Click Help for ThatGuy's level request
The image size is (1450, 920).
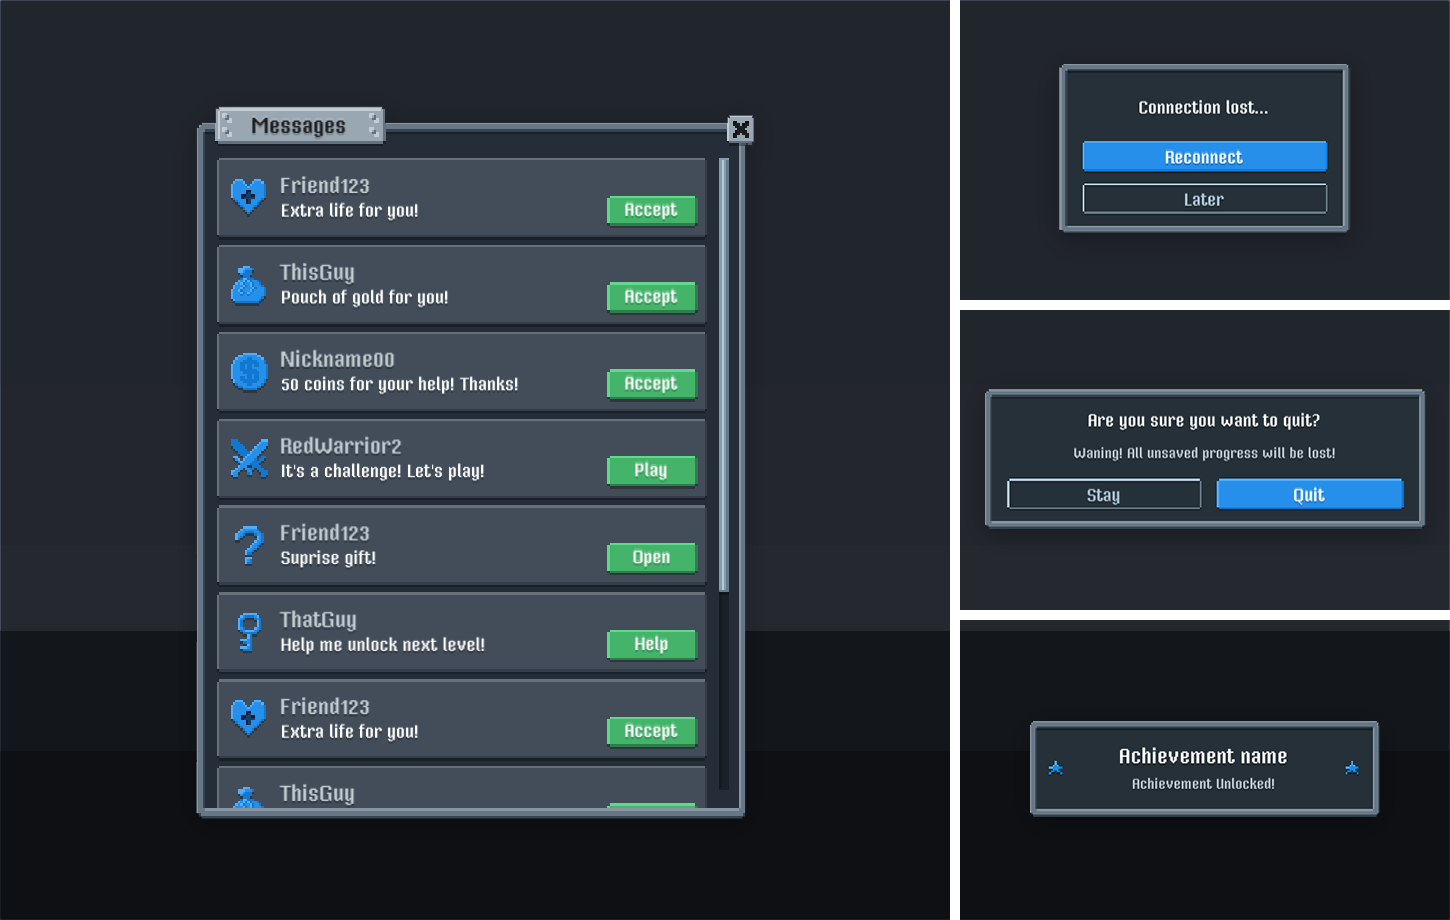[651, 644]
